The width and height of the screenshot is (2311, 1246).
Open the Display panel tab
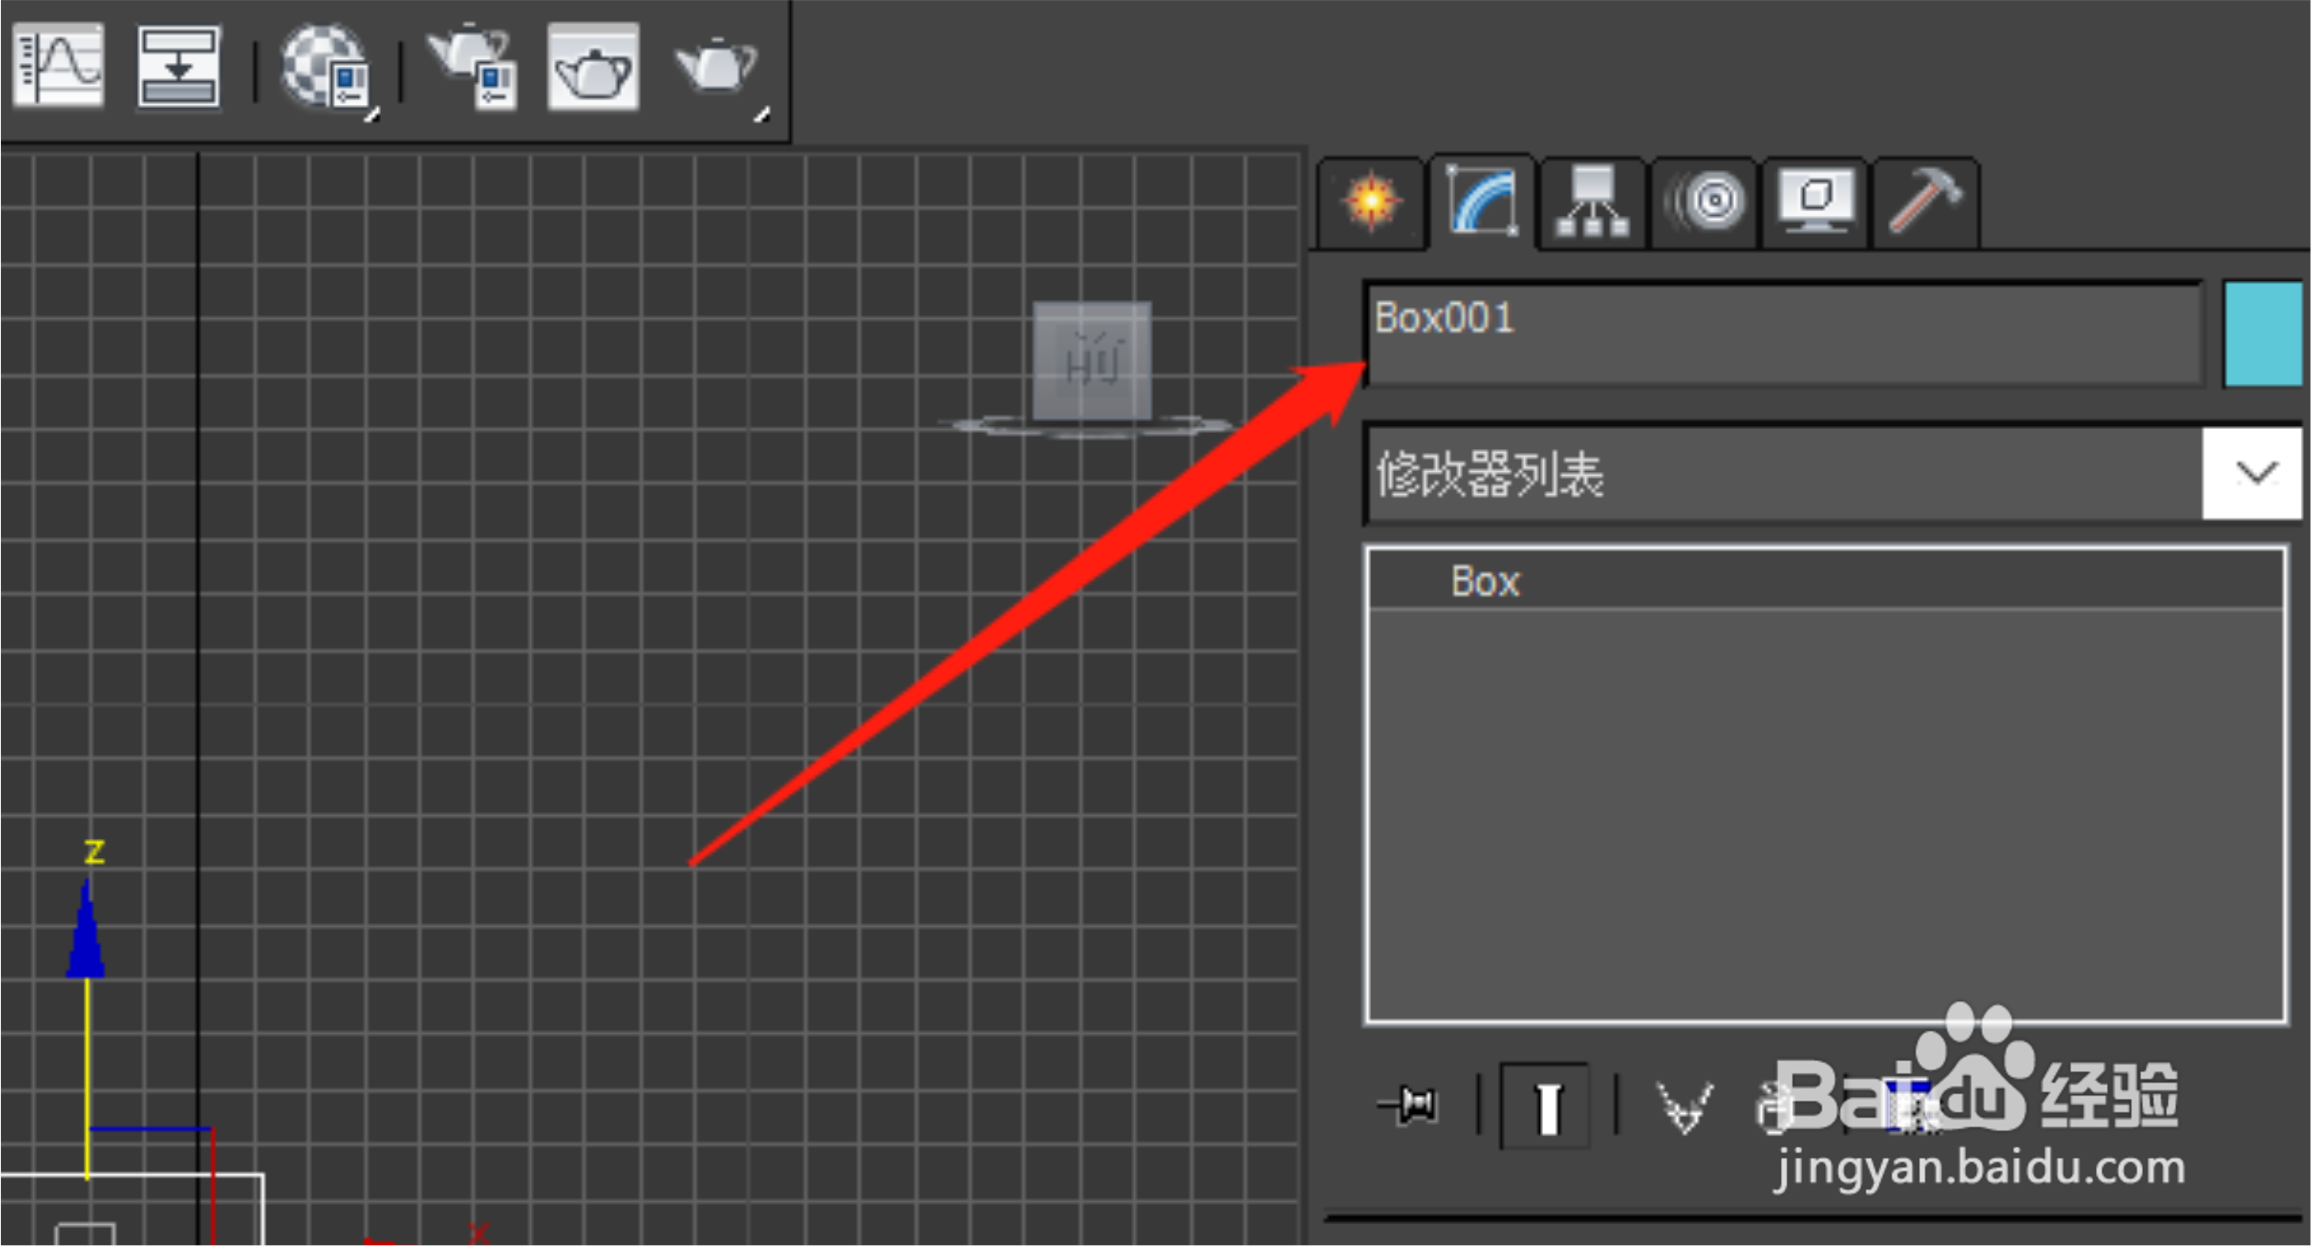click(x=1815, y=202)
